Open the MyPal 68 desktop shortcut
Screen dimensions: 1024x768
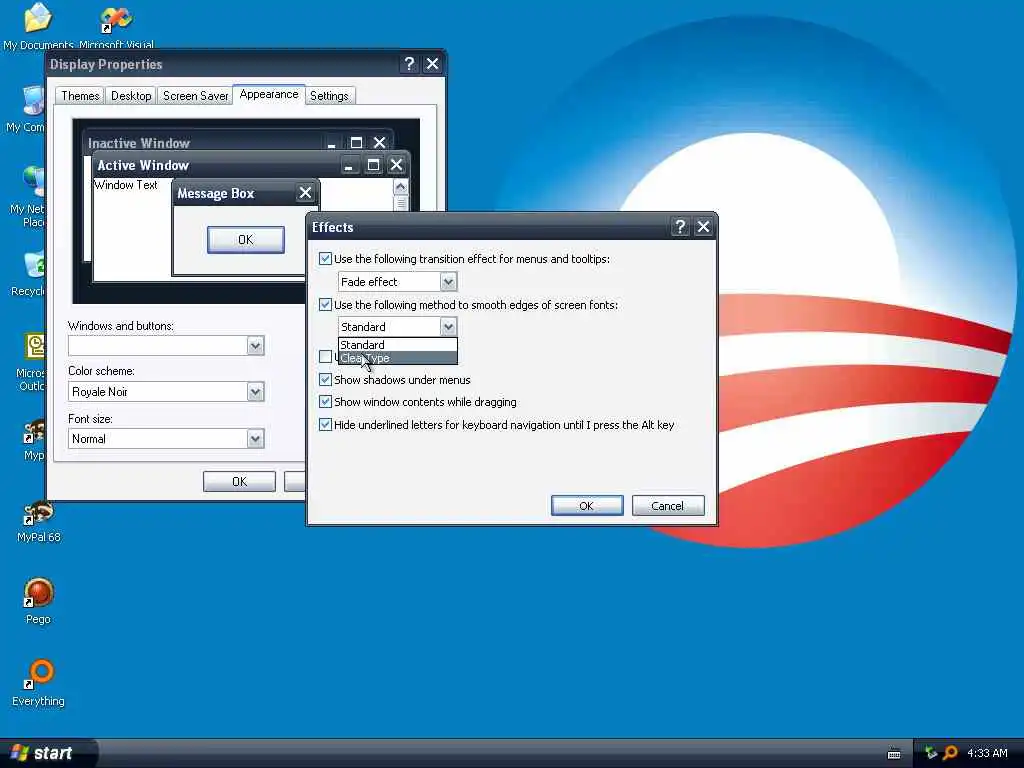pyautogui.click(x=39, y=522)
